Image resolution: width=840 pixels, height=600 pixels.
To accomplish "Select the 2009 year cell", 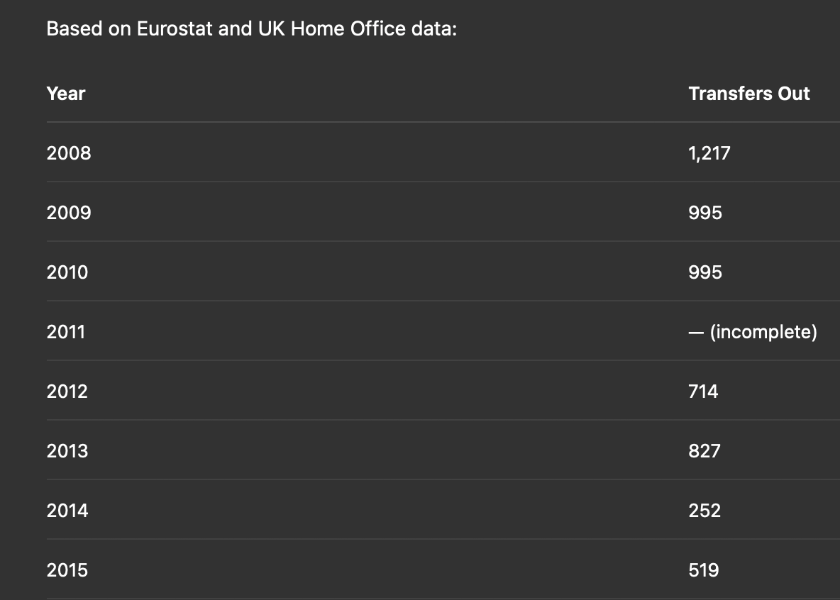I will coord(68,213).
